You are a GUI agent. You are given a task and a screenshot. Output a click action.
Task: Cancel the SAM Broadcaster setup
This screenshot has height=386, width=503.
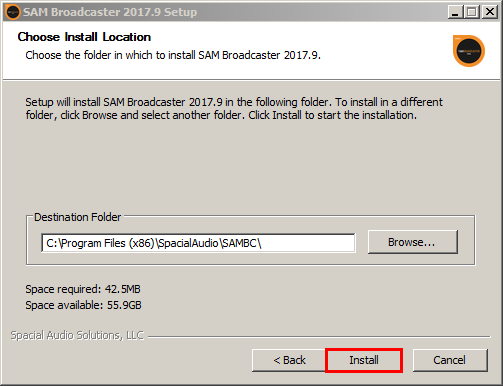pyautogui.click(x=450, y=360)
